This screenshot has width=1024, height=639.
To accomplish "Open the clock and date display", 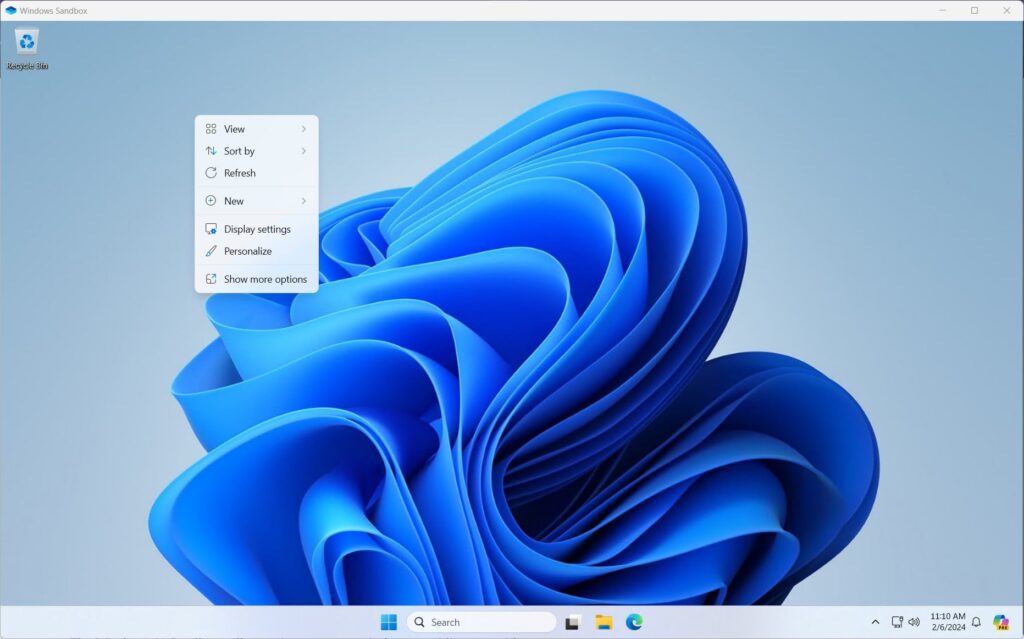I will [x=947, y=622].
